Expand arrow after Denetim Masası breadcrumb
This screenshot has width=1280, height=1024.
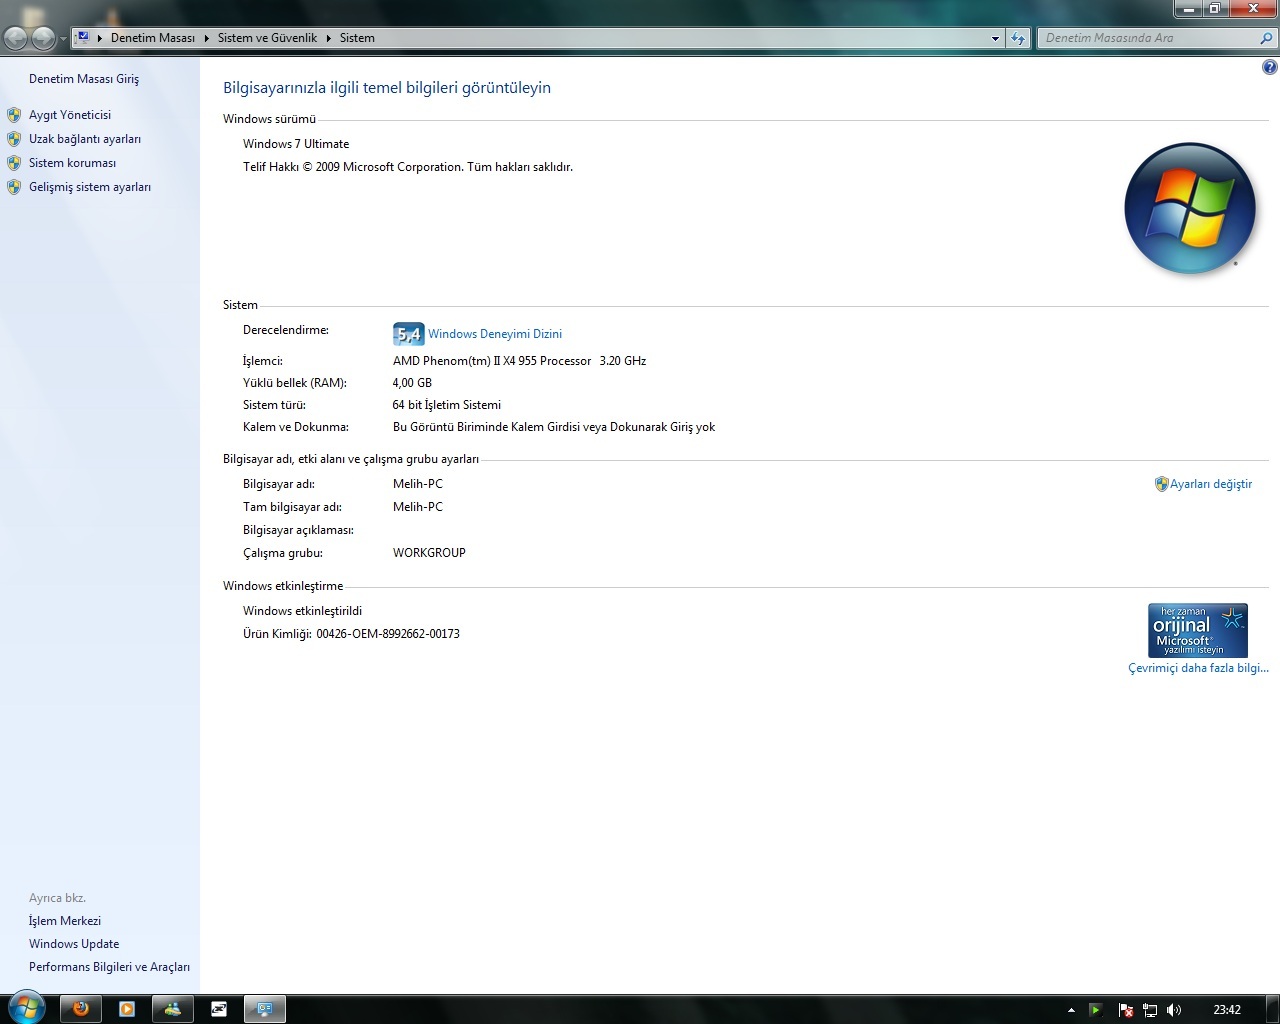tap(207, 38)
